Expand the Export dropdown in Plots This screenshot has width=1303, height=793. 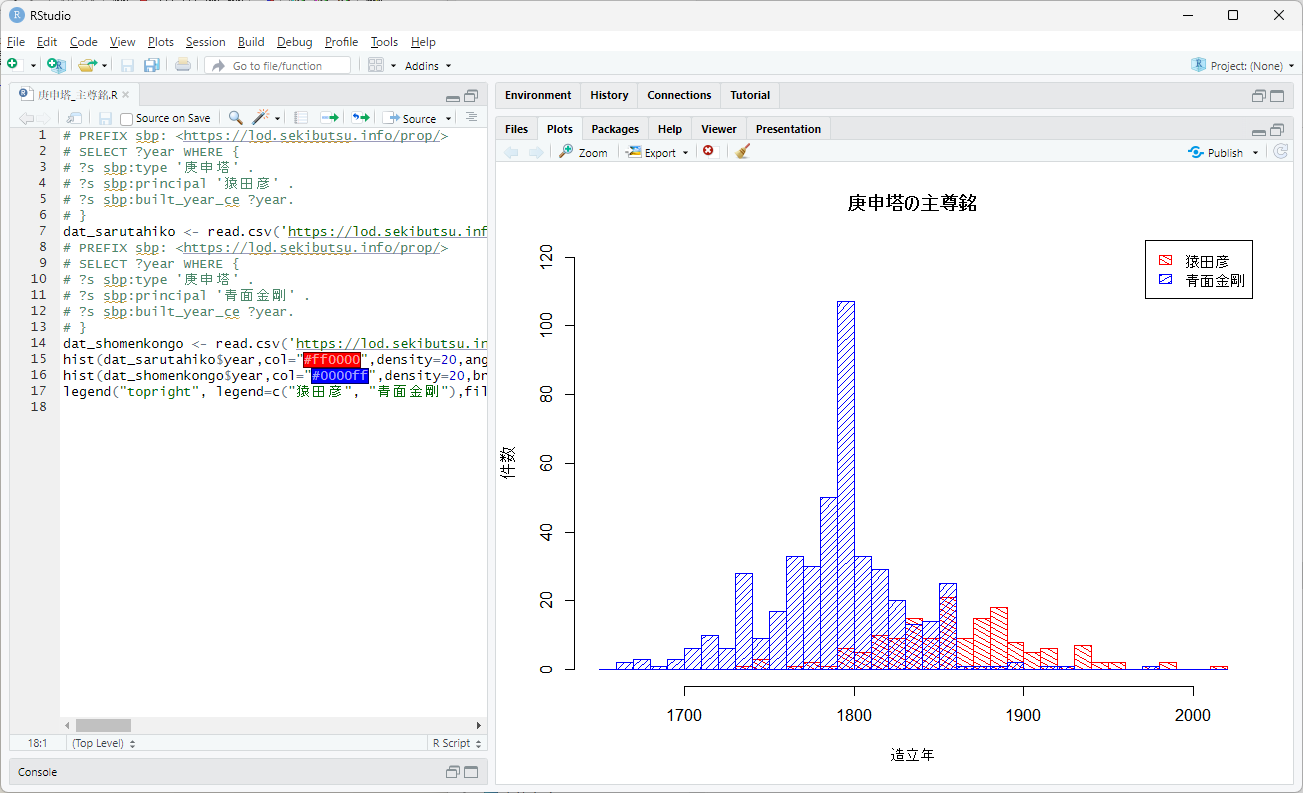coord(657,153)
